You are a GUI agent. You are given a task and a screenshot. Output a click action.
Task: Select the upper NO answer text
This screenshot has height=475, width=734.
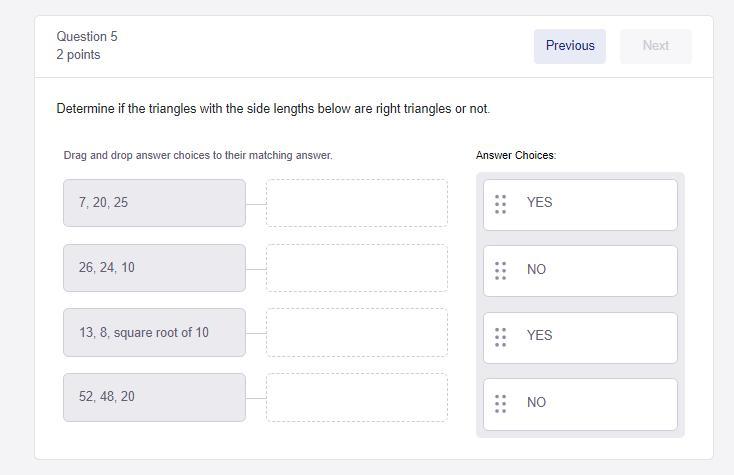coord(536,270)
